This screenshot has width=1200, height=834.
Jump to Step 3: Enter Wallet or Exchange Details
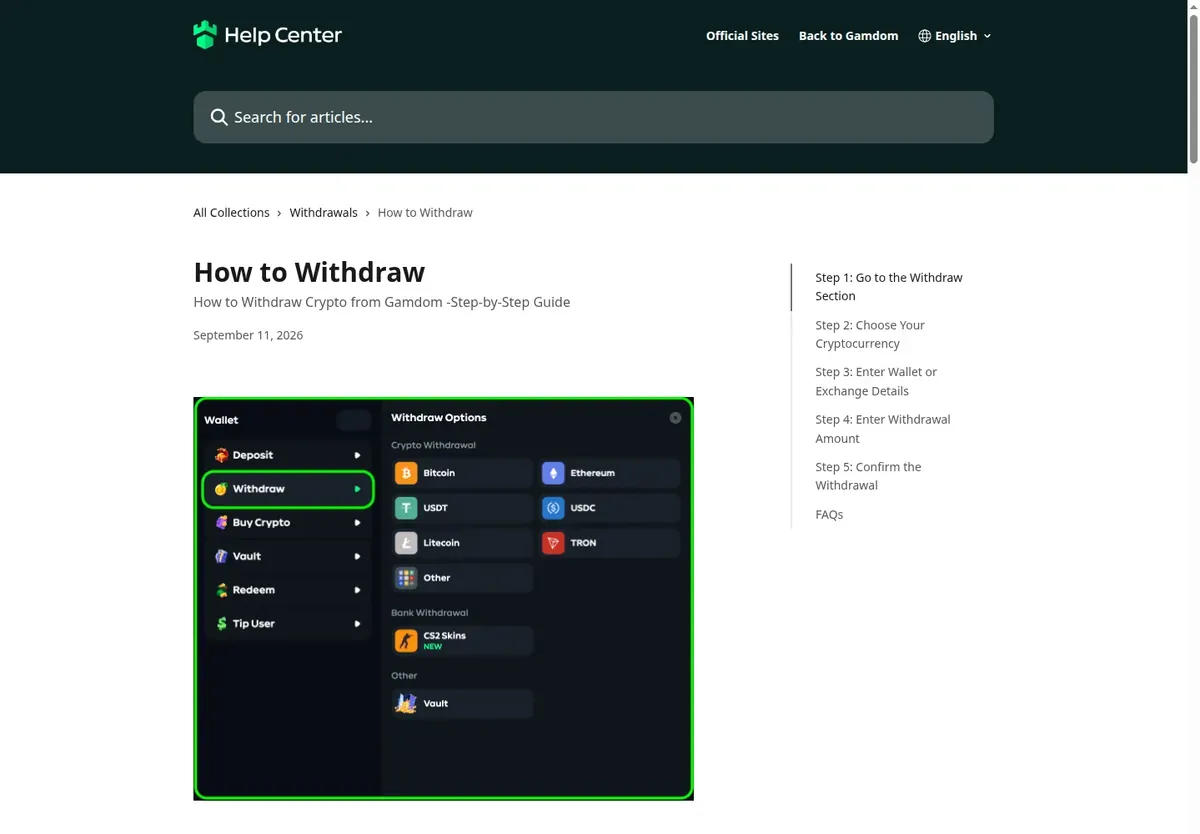tap(876, 381)
